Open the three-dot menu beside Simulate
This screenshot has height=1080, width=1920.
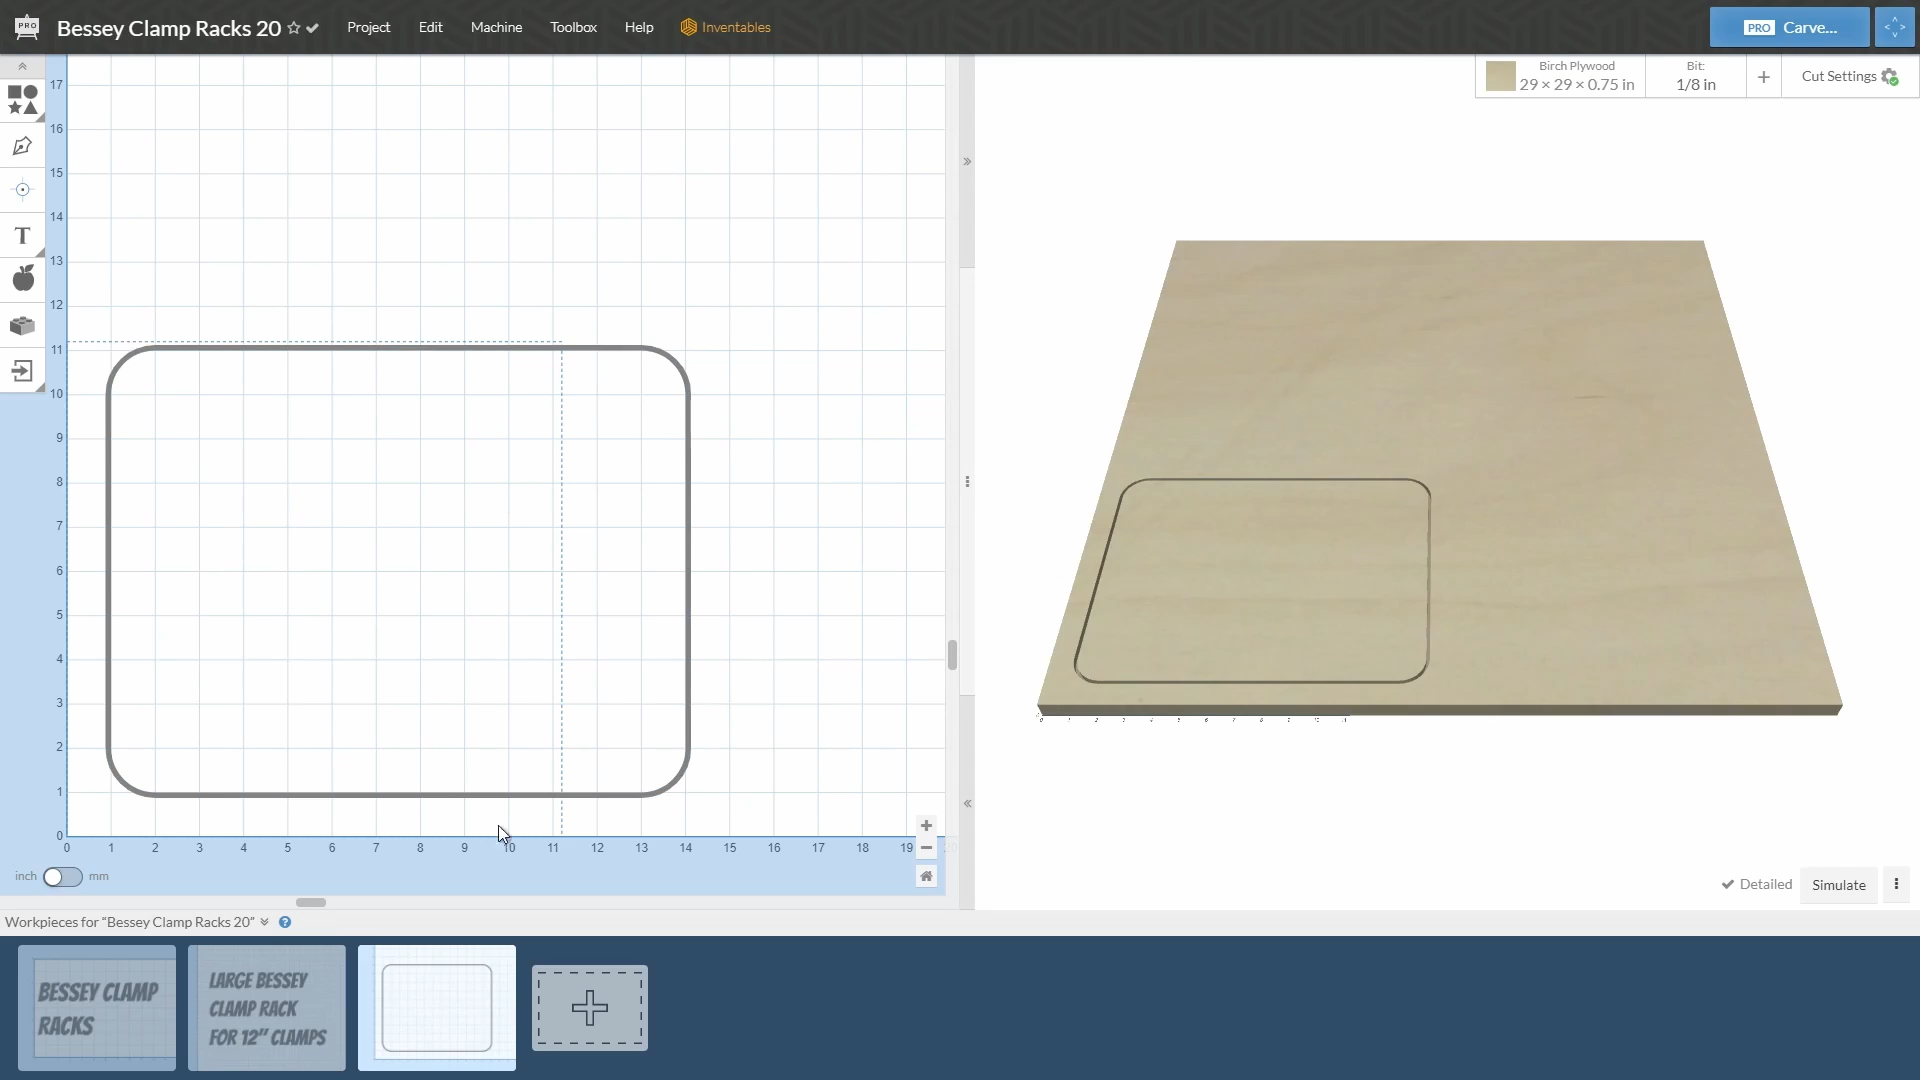tap(1896, 885)
